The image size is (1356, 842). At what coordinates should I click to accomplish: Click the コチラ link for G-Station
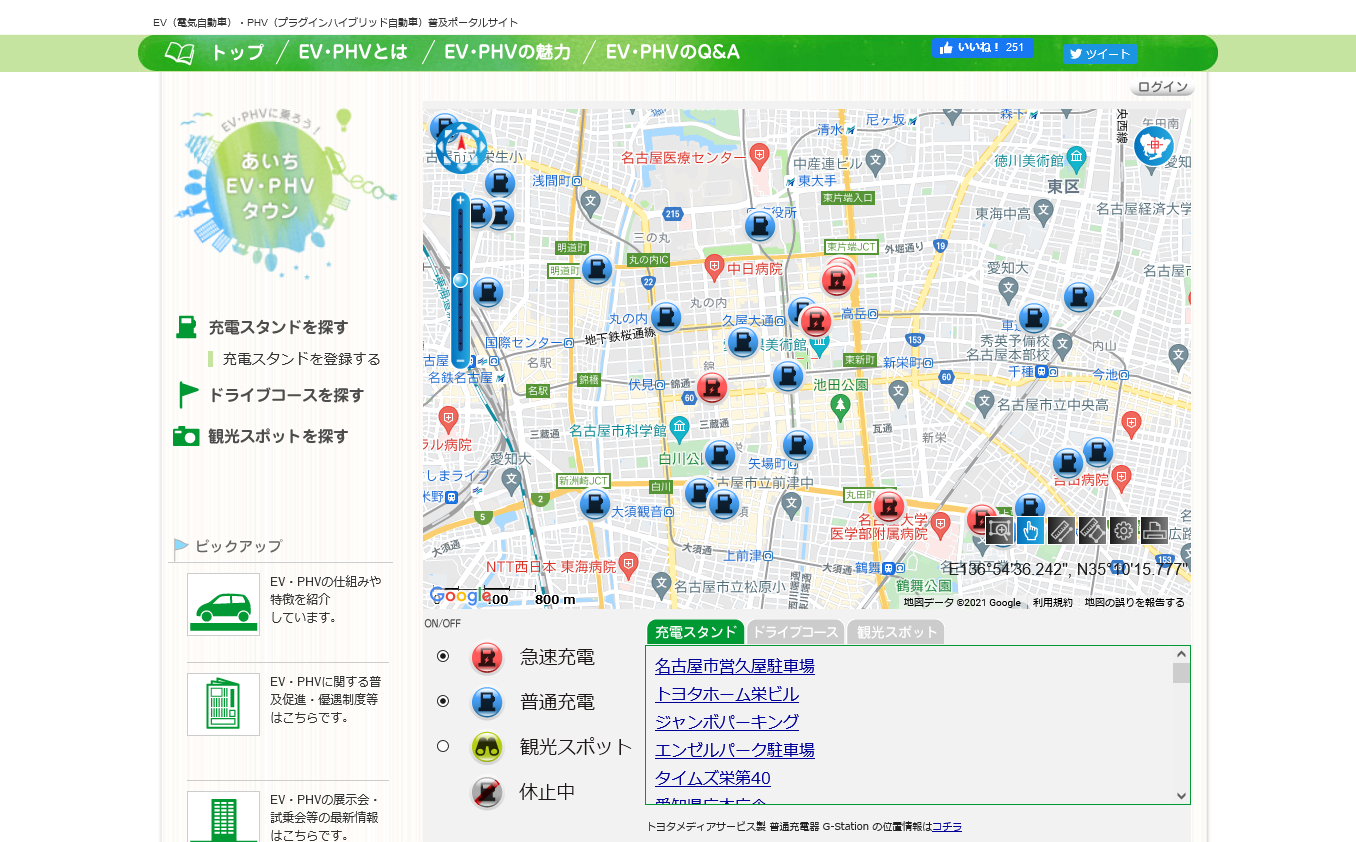(947, 827)
